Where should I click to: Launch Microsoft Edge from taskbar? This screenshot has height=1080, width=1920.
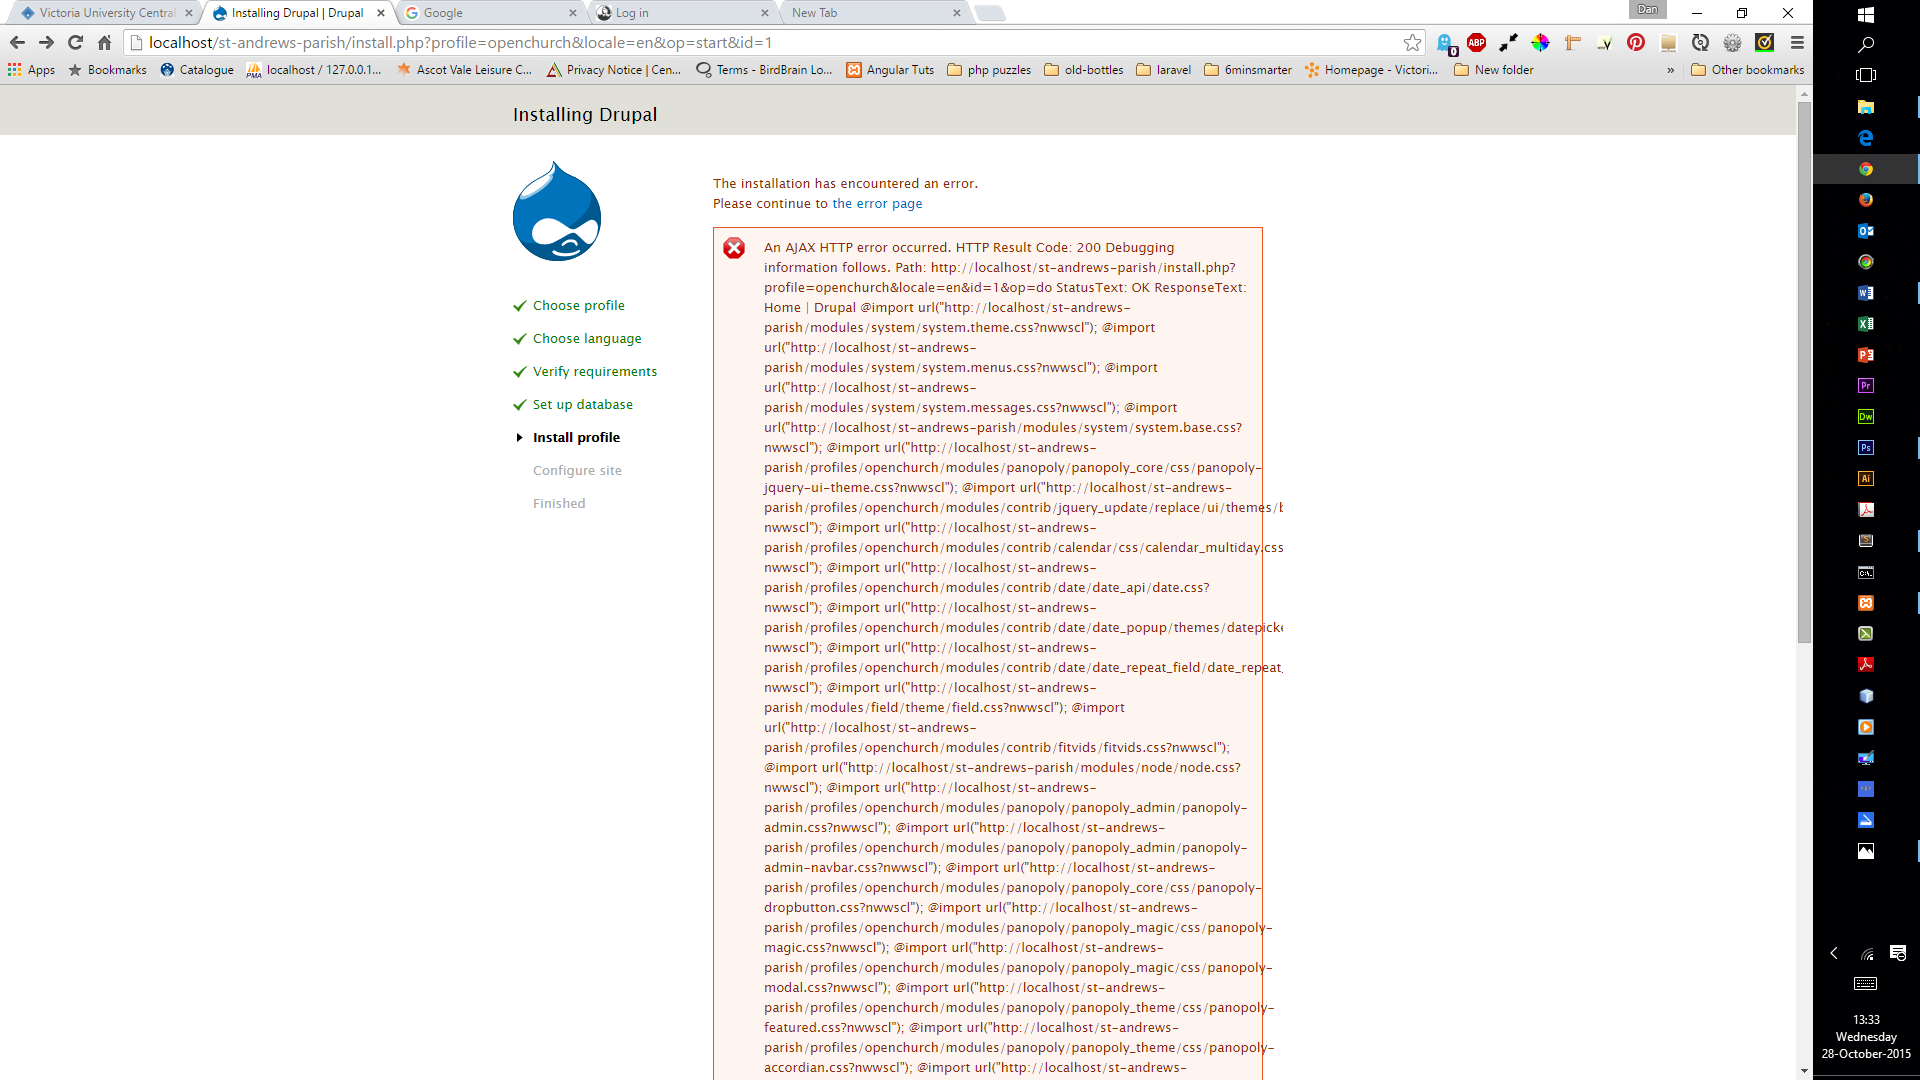pyautogui.click(x=1866, y=138)
